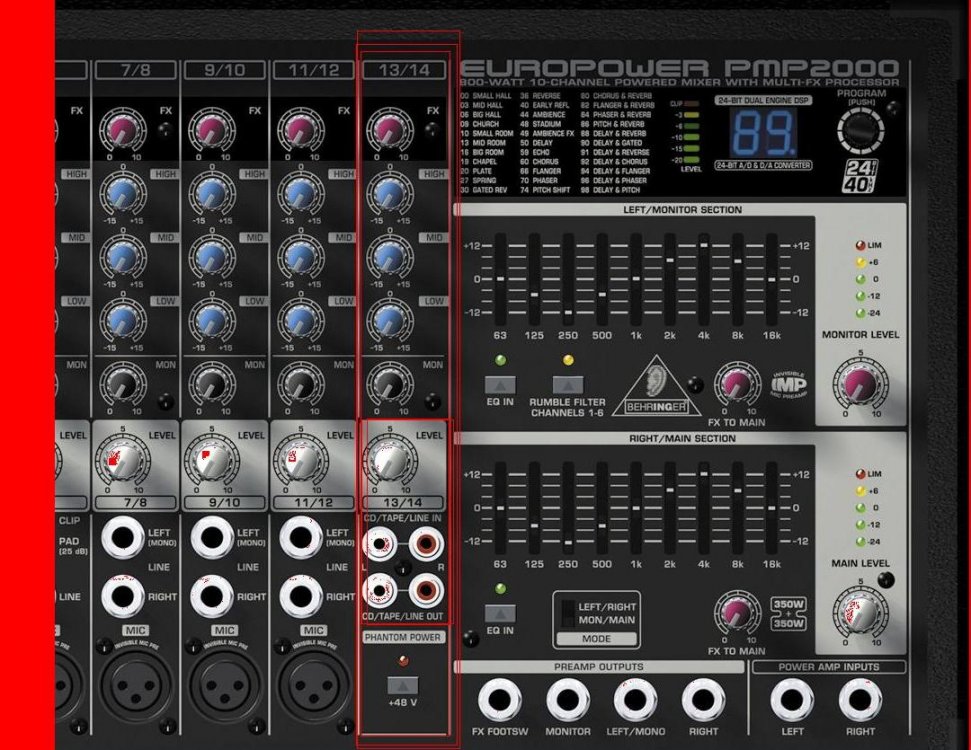Click the CD/TAPE/LINE IN left white RCA jack
Screen dimensions: 971x750
pos(380,544)
